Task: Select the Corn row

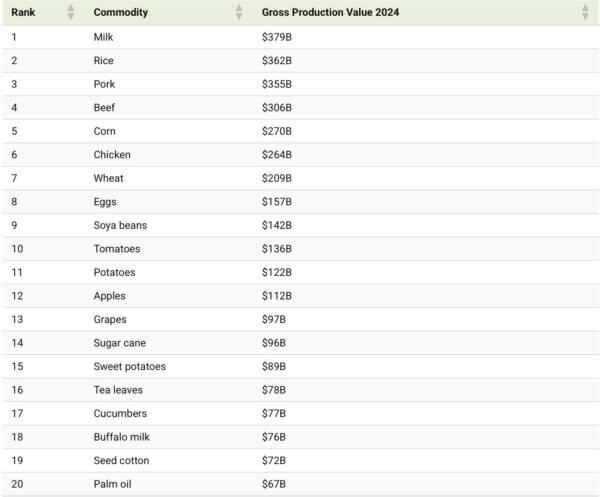Action: coord(301,131)
